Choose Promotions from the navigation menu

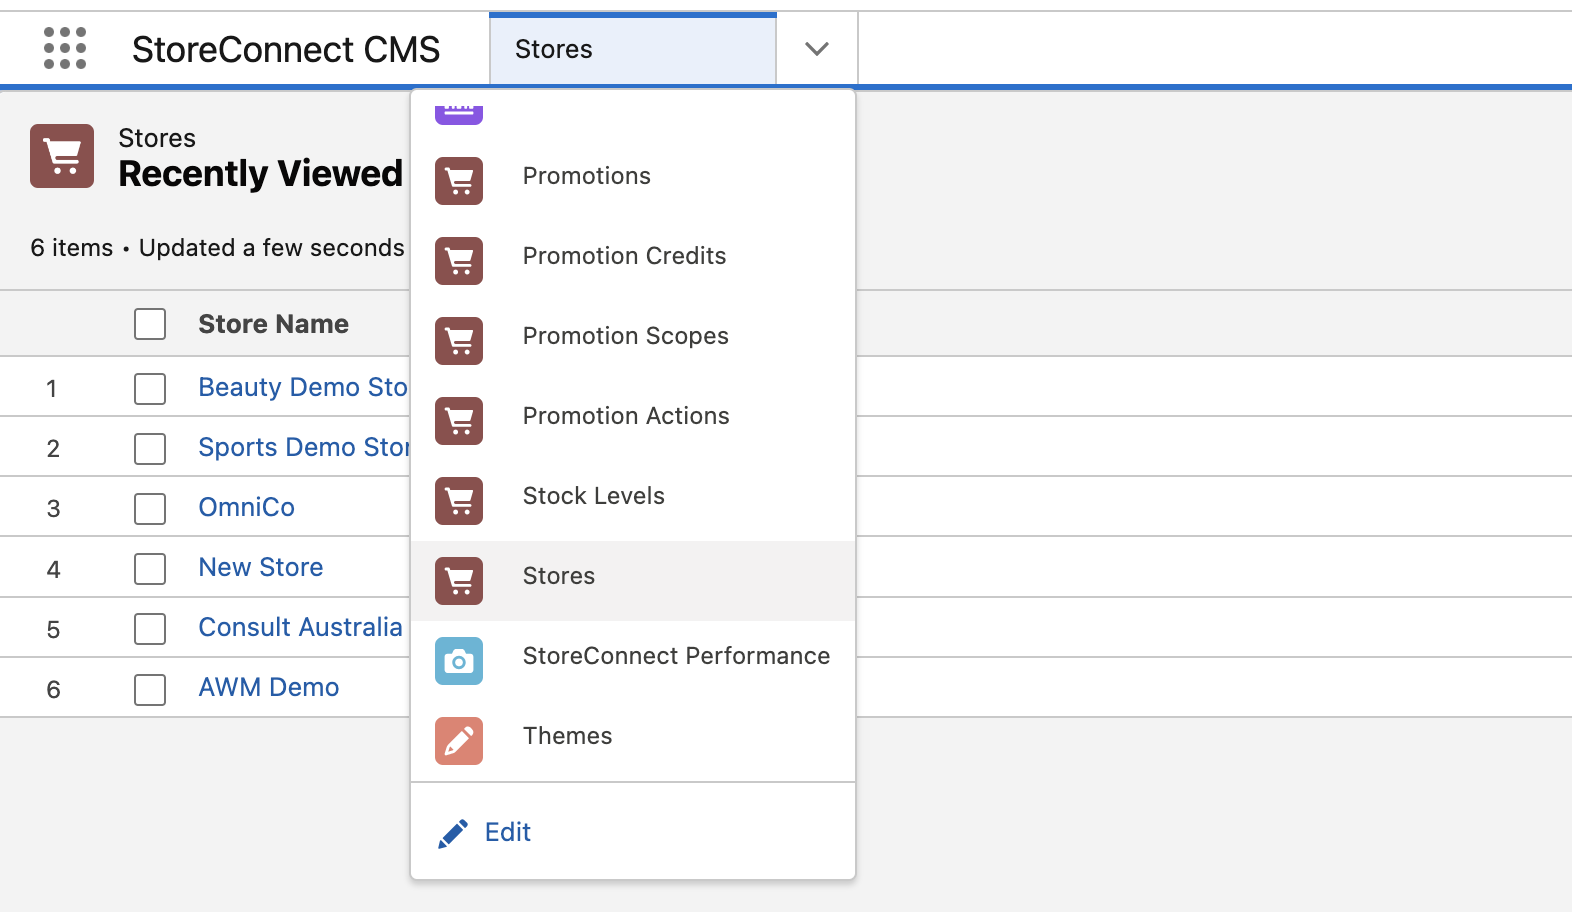point(633,181)
